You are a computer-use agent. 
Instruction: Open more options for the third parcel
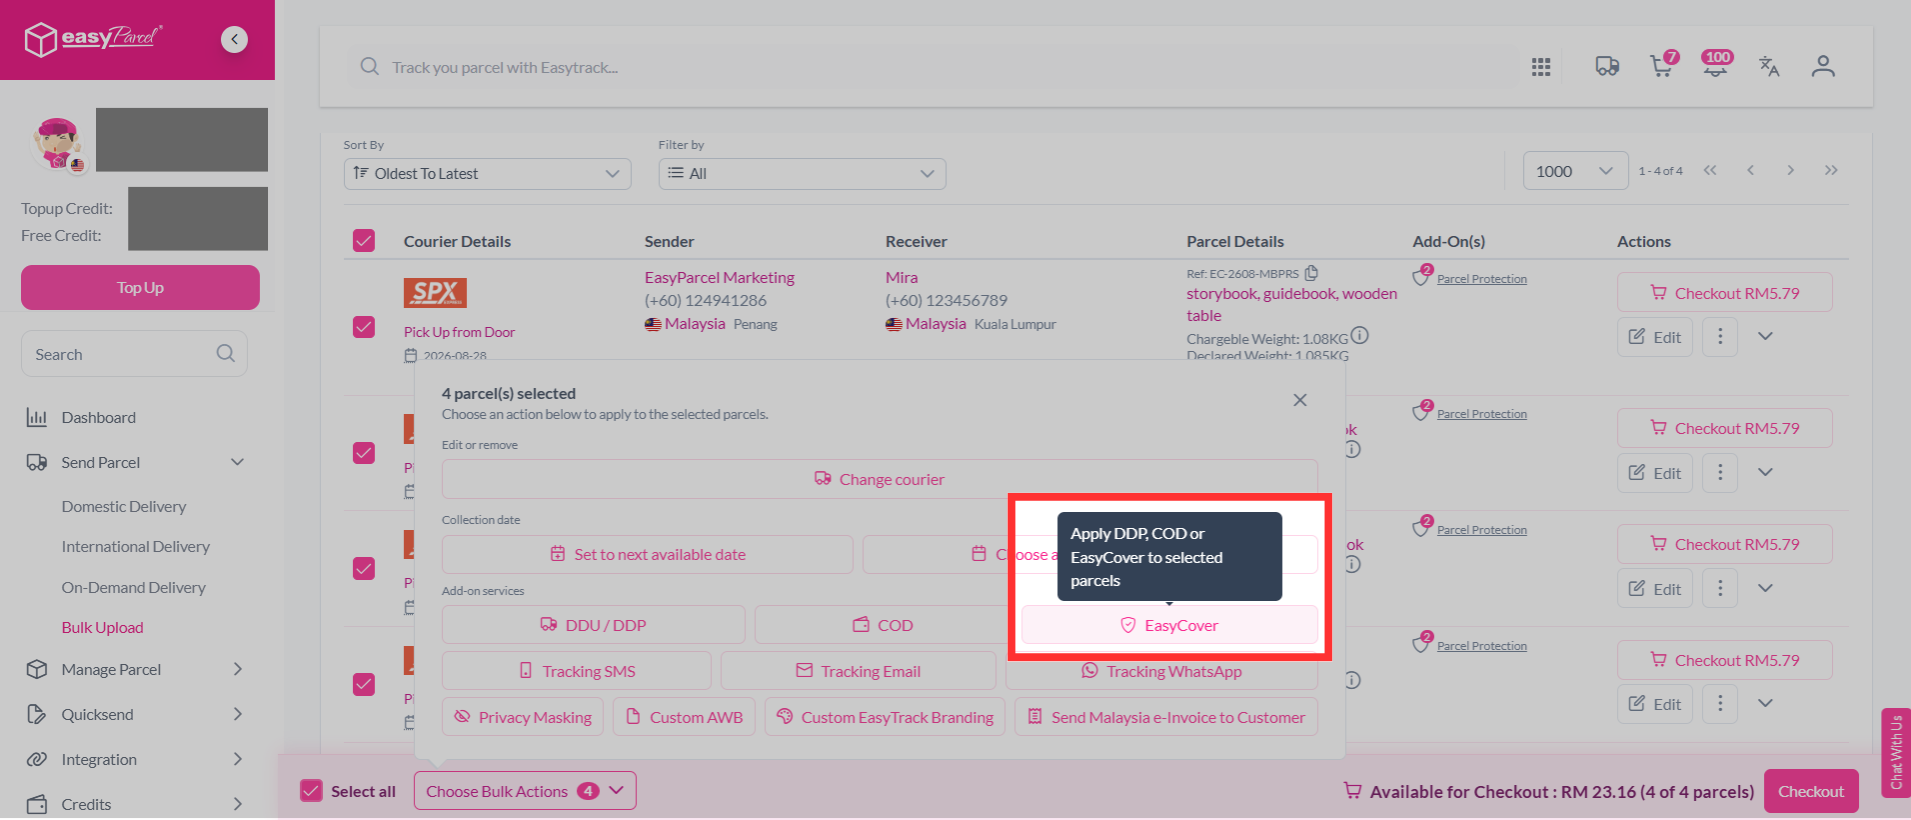point(1720,588)
